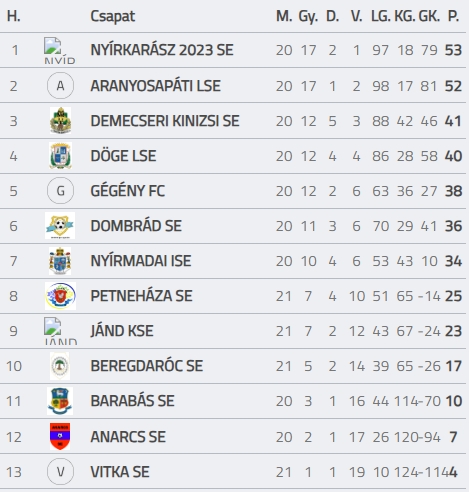Screen dimensions: 469x492
Task: Click the Vitka SE letter V badge
Action: tap(60, 472)
